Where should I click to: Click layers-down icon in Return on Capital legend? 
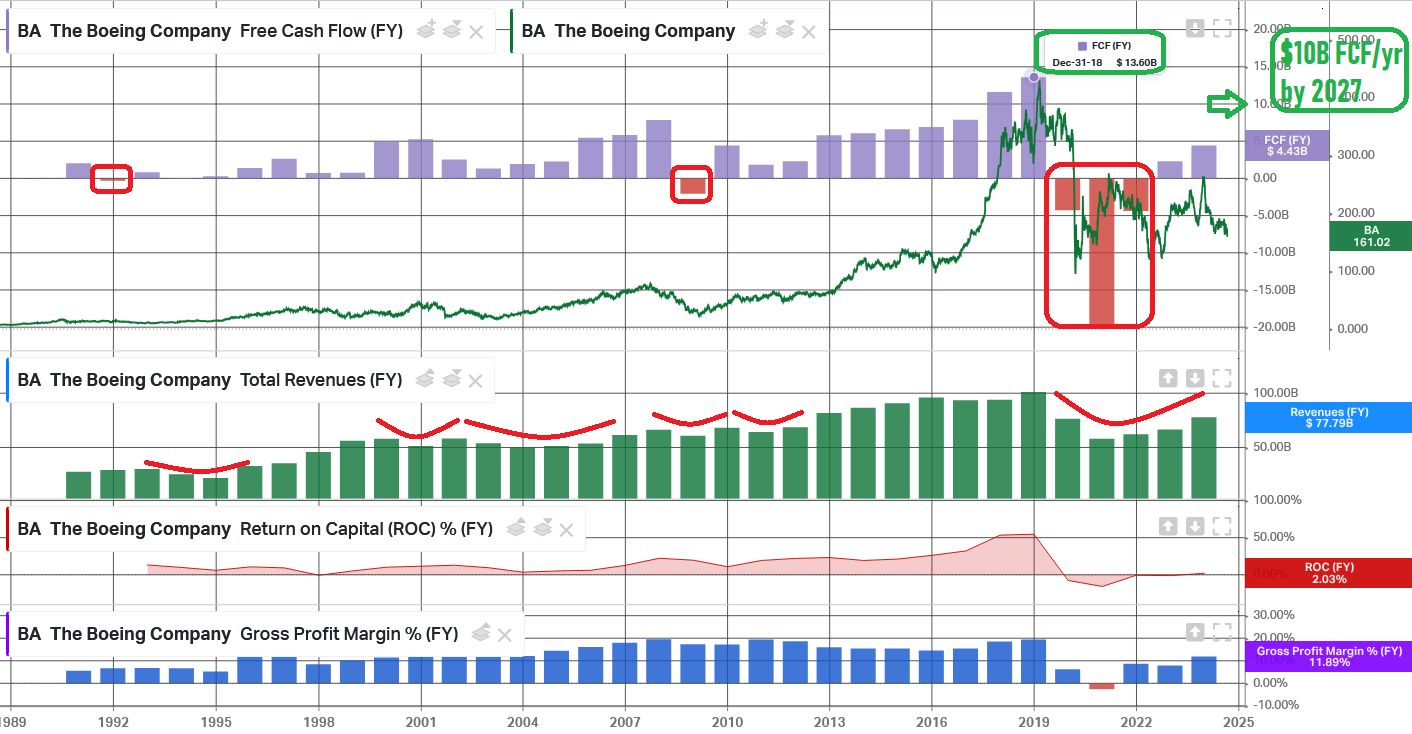click(x=543, y=528)
